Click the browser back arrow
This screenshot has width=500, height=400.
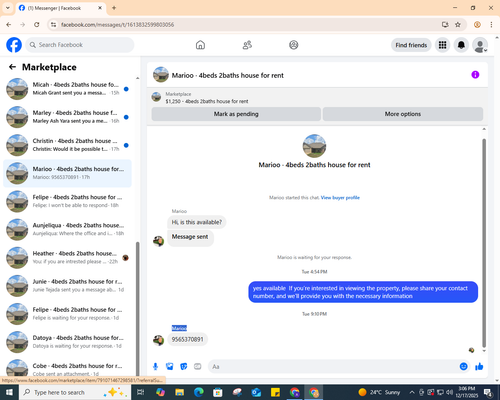coord(9,25)
